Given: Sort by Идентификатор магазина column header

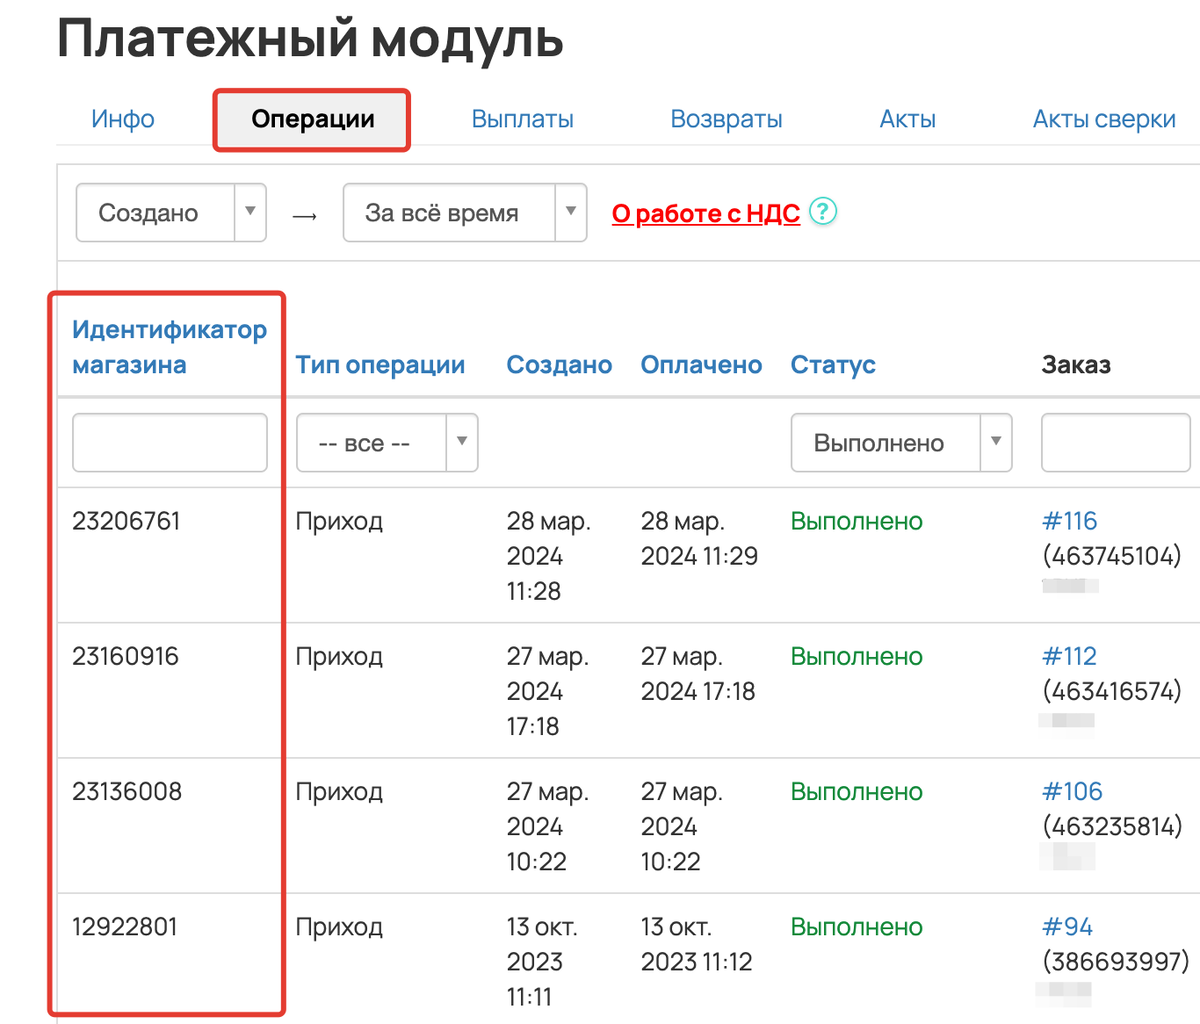Looking at the screenshot, I should pyautogui.click(x=169, y=347).
